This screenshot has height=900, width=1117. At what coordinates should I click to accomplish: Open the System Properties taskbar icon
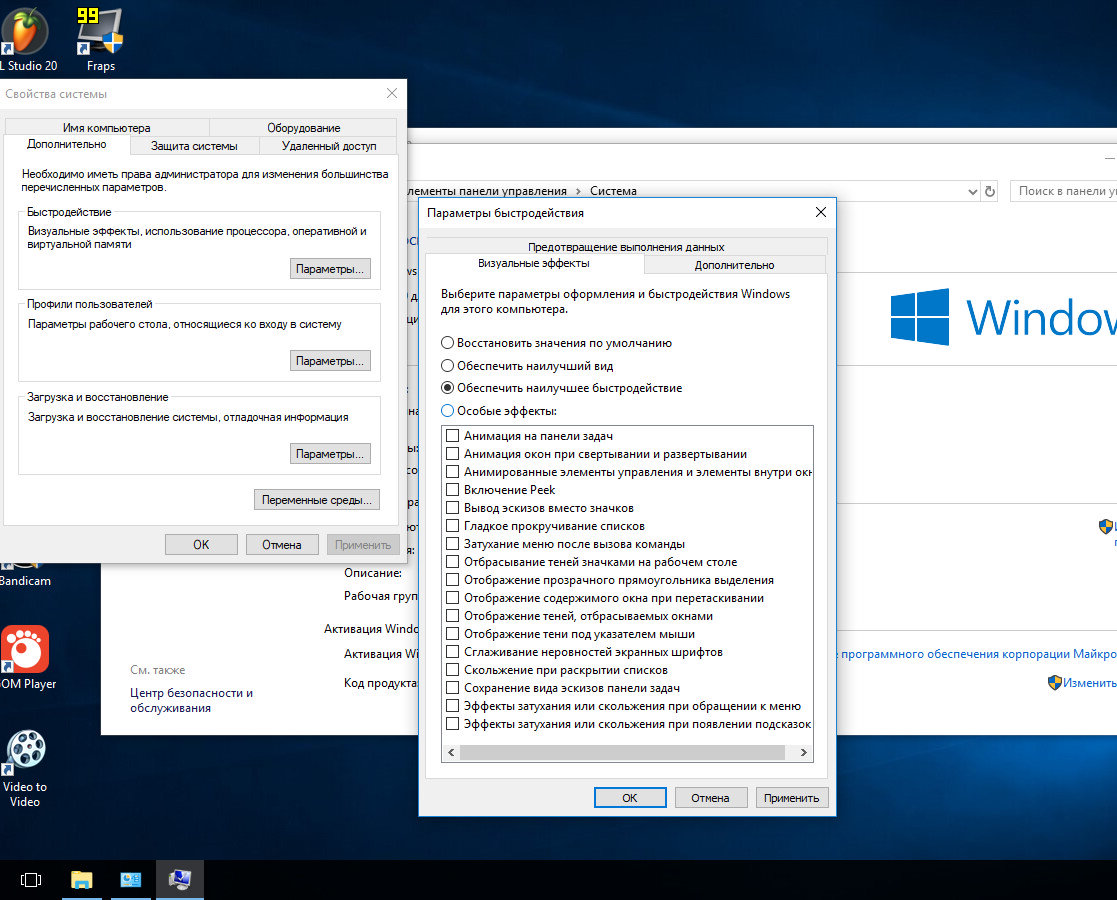[180, 880]
